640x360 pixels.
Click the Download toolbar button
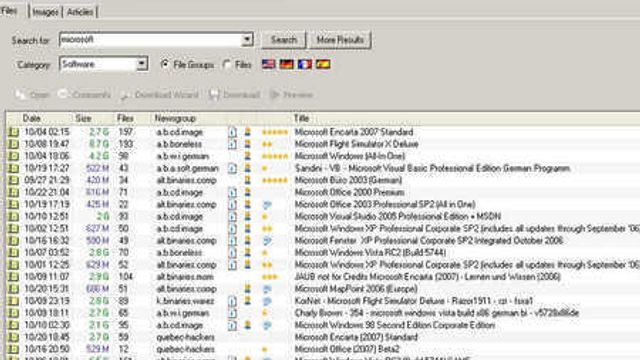coord(235,95)
